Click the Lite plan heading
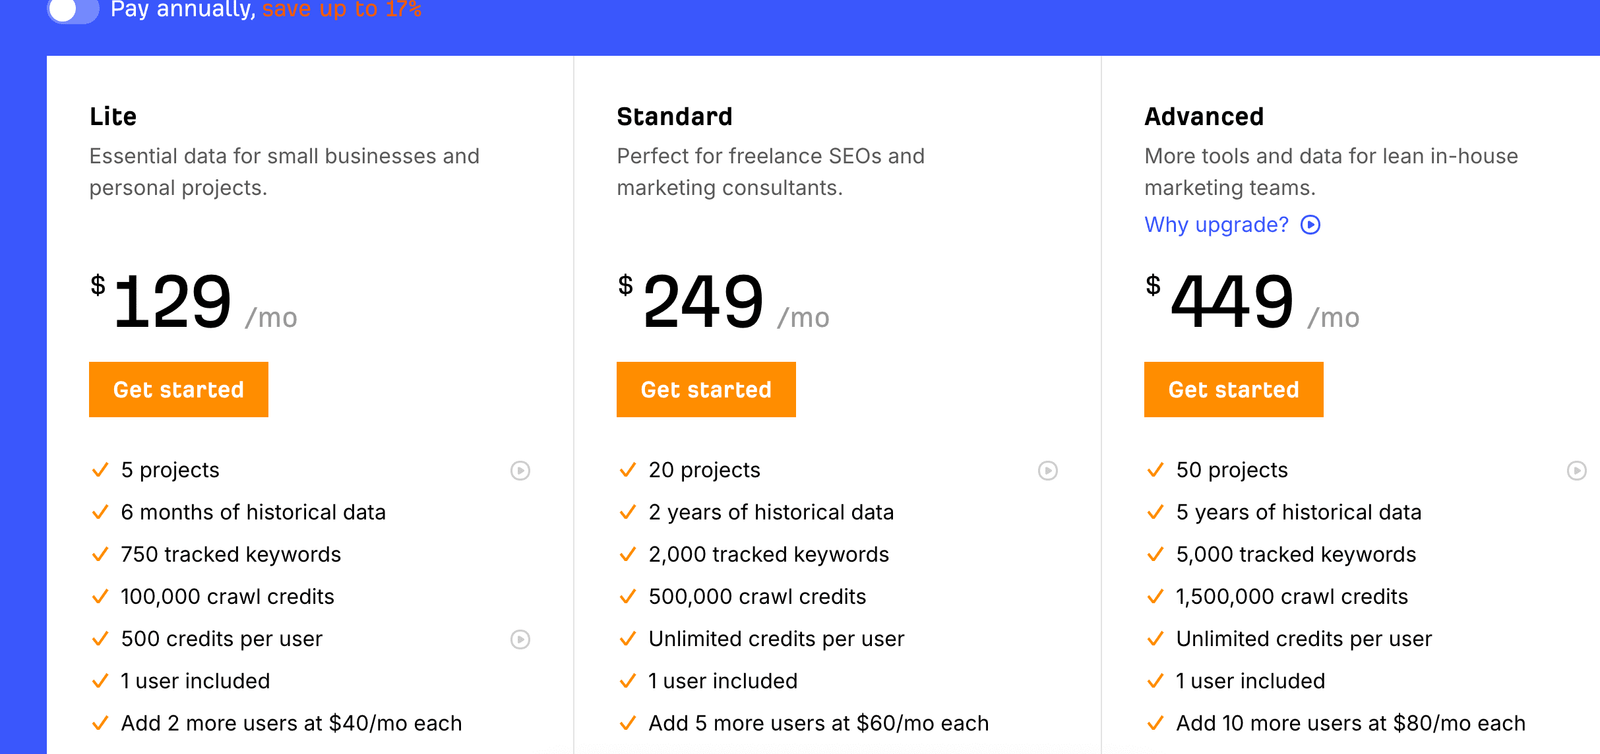Screen dimensions: 1600x754 pos(113,117)
